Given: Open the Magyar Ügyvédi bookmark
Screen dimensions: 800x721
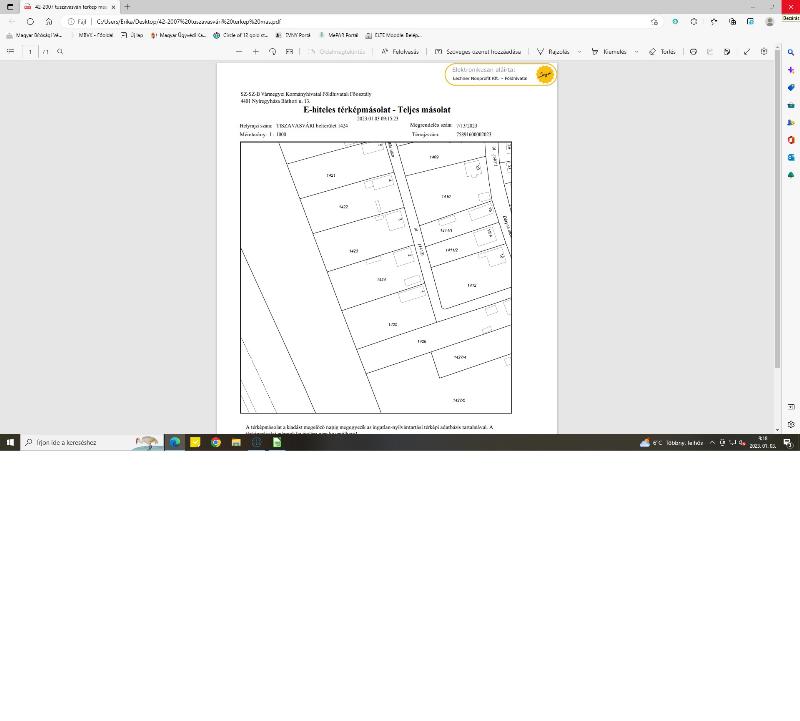Looking at the screenshot, I should pos(178,35).
